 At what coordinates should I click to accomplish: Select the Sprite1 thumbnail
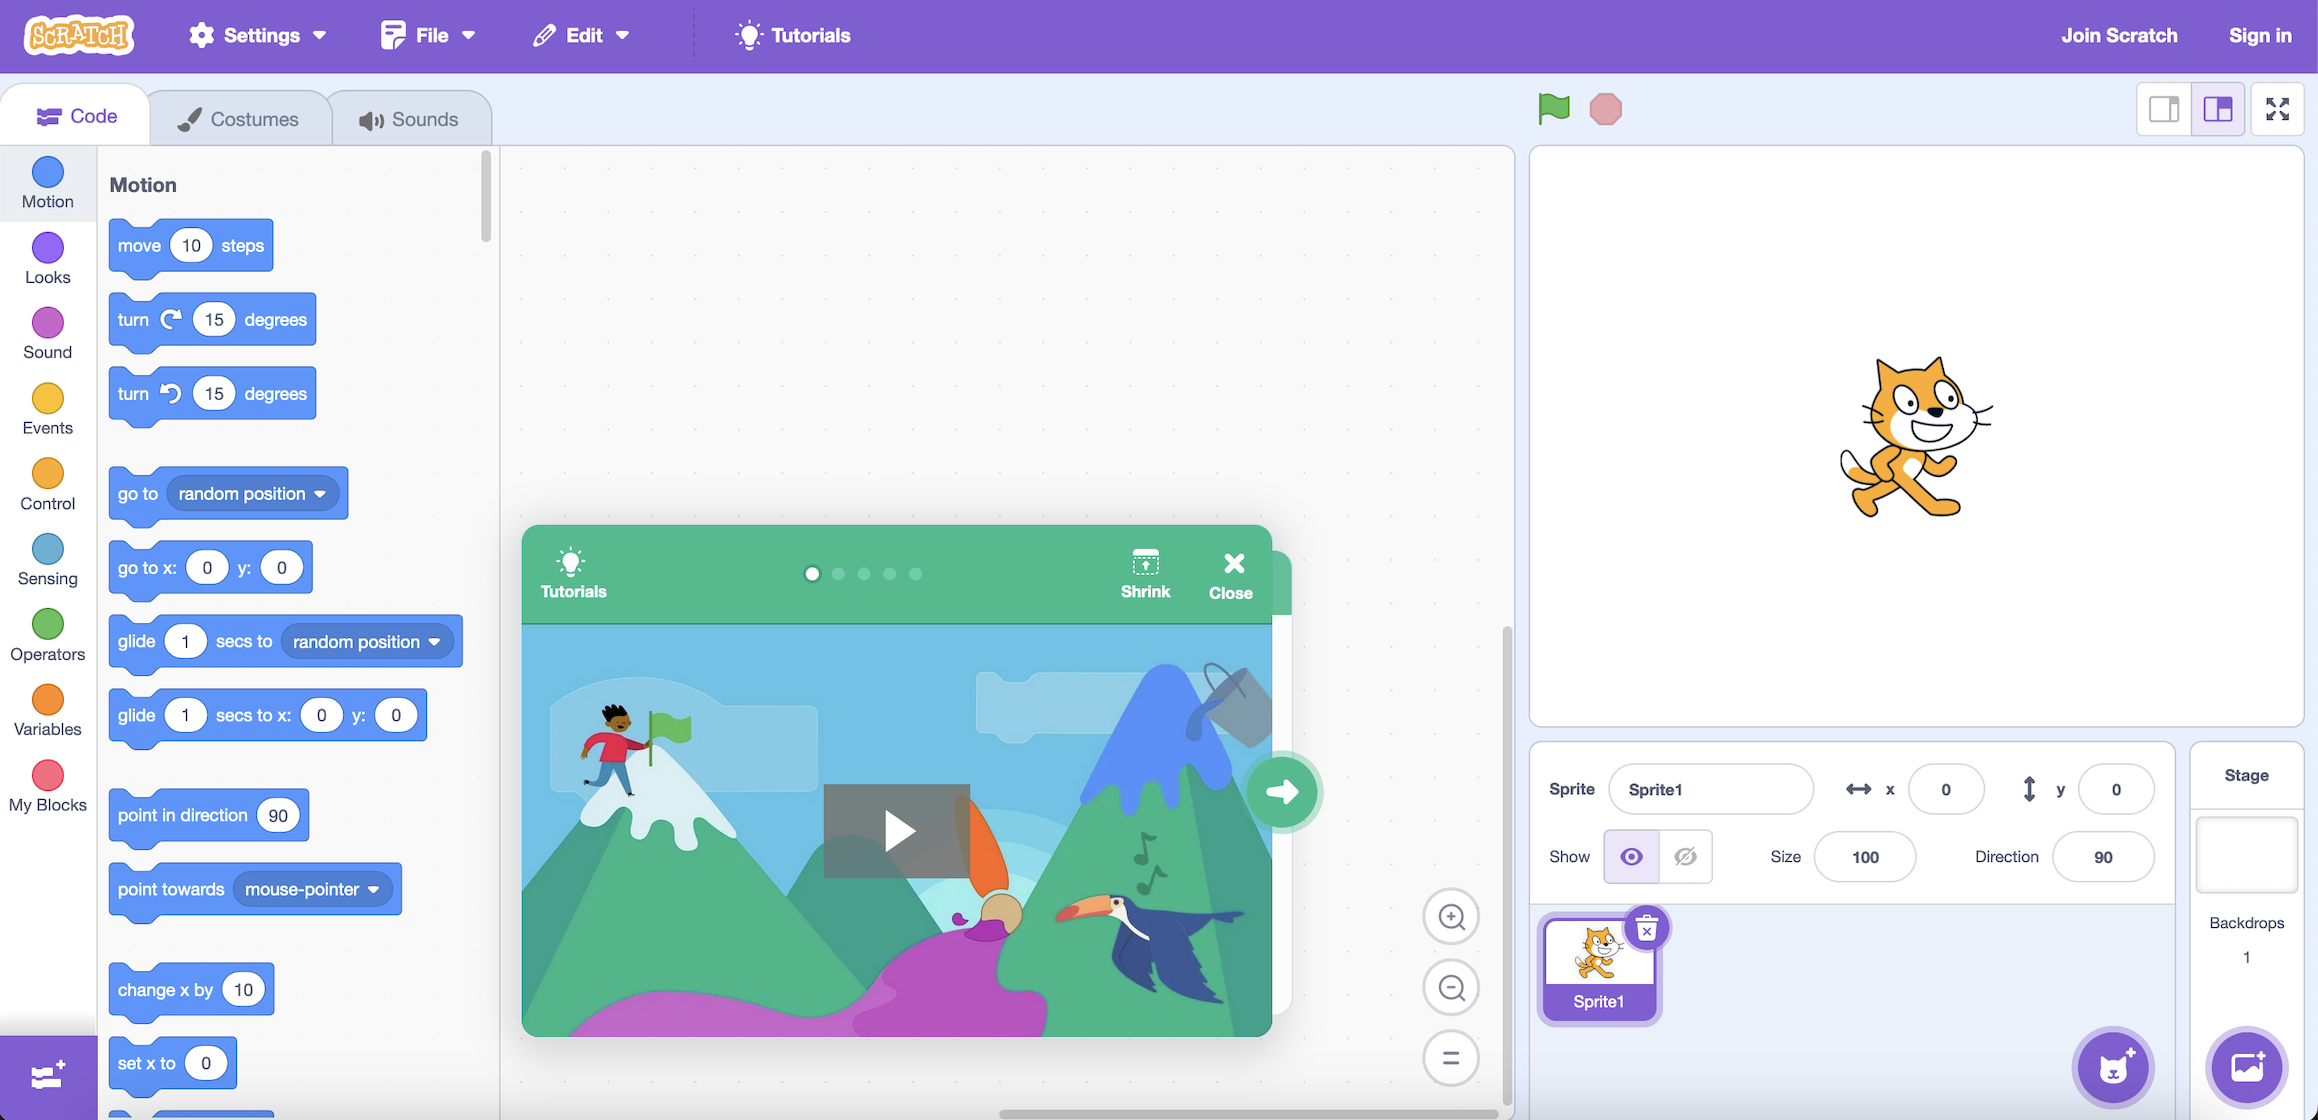[1598, 968]
